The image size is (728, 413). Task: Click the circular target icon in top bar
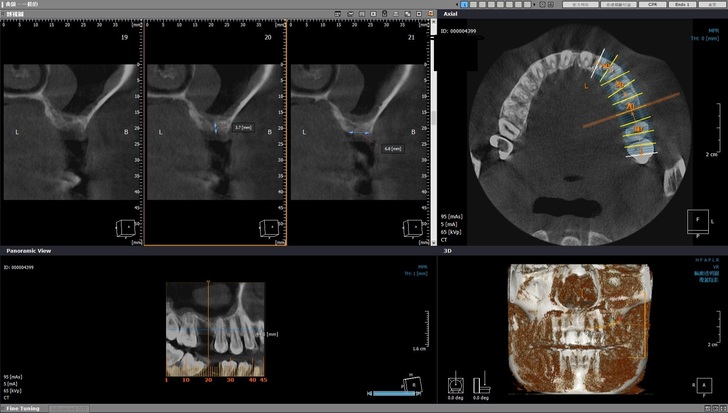point(542,4)
